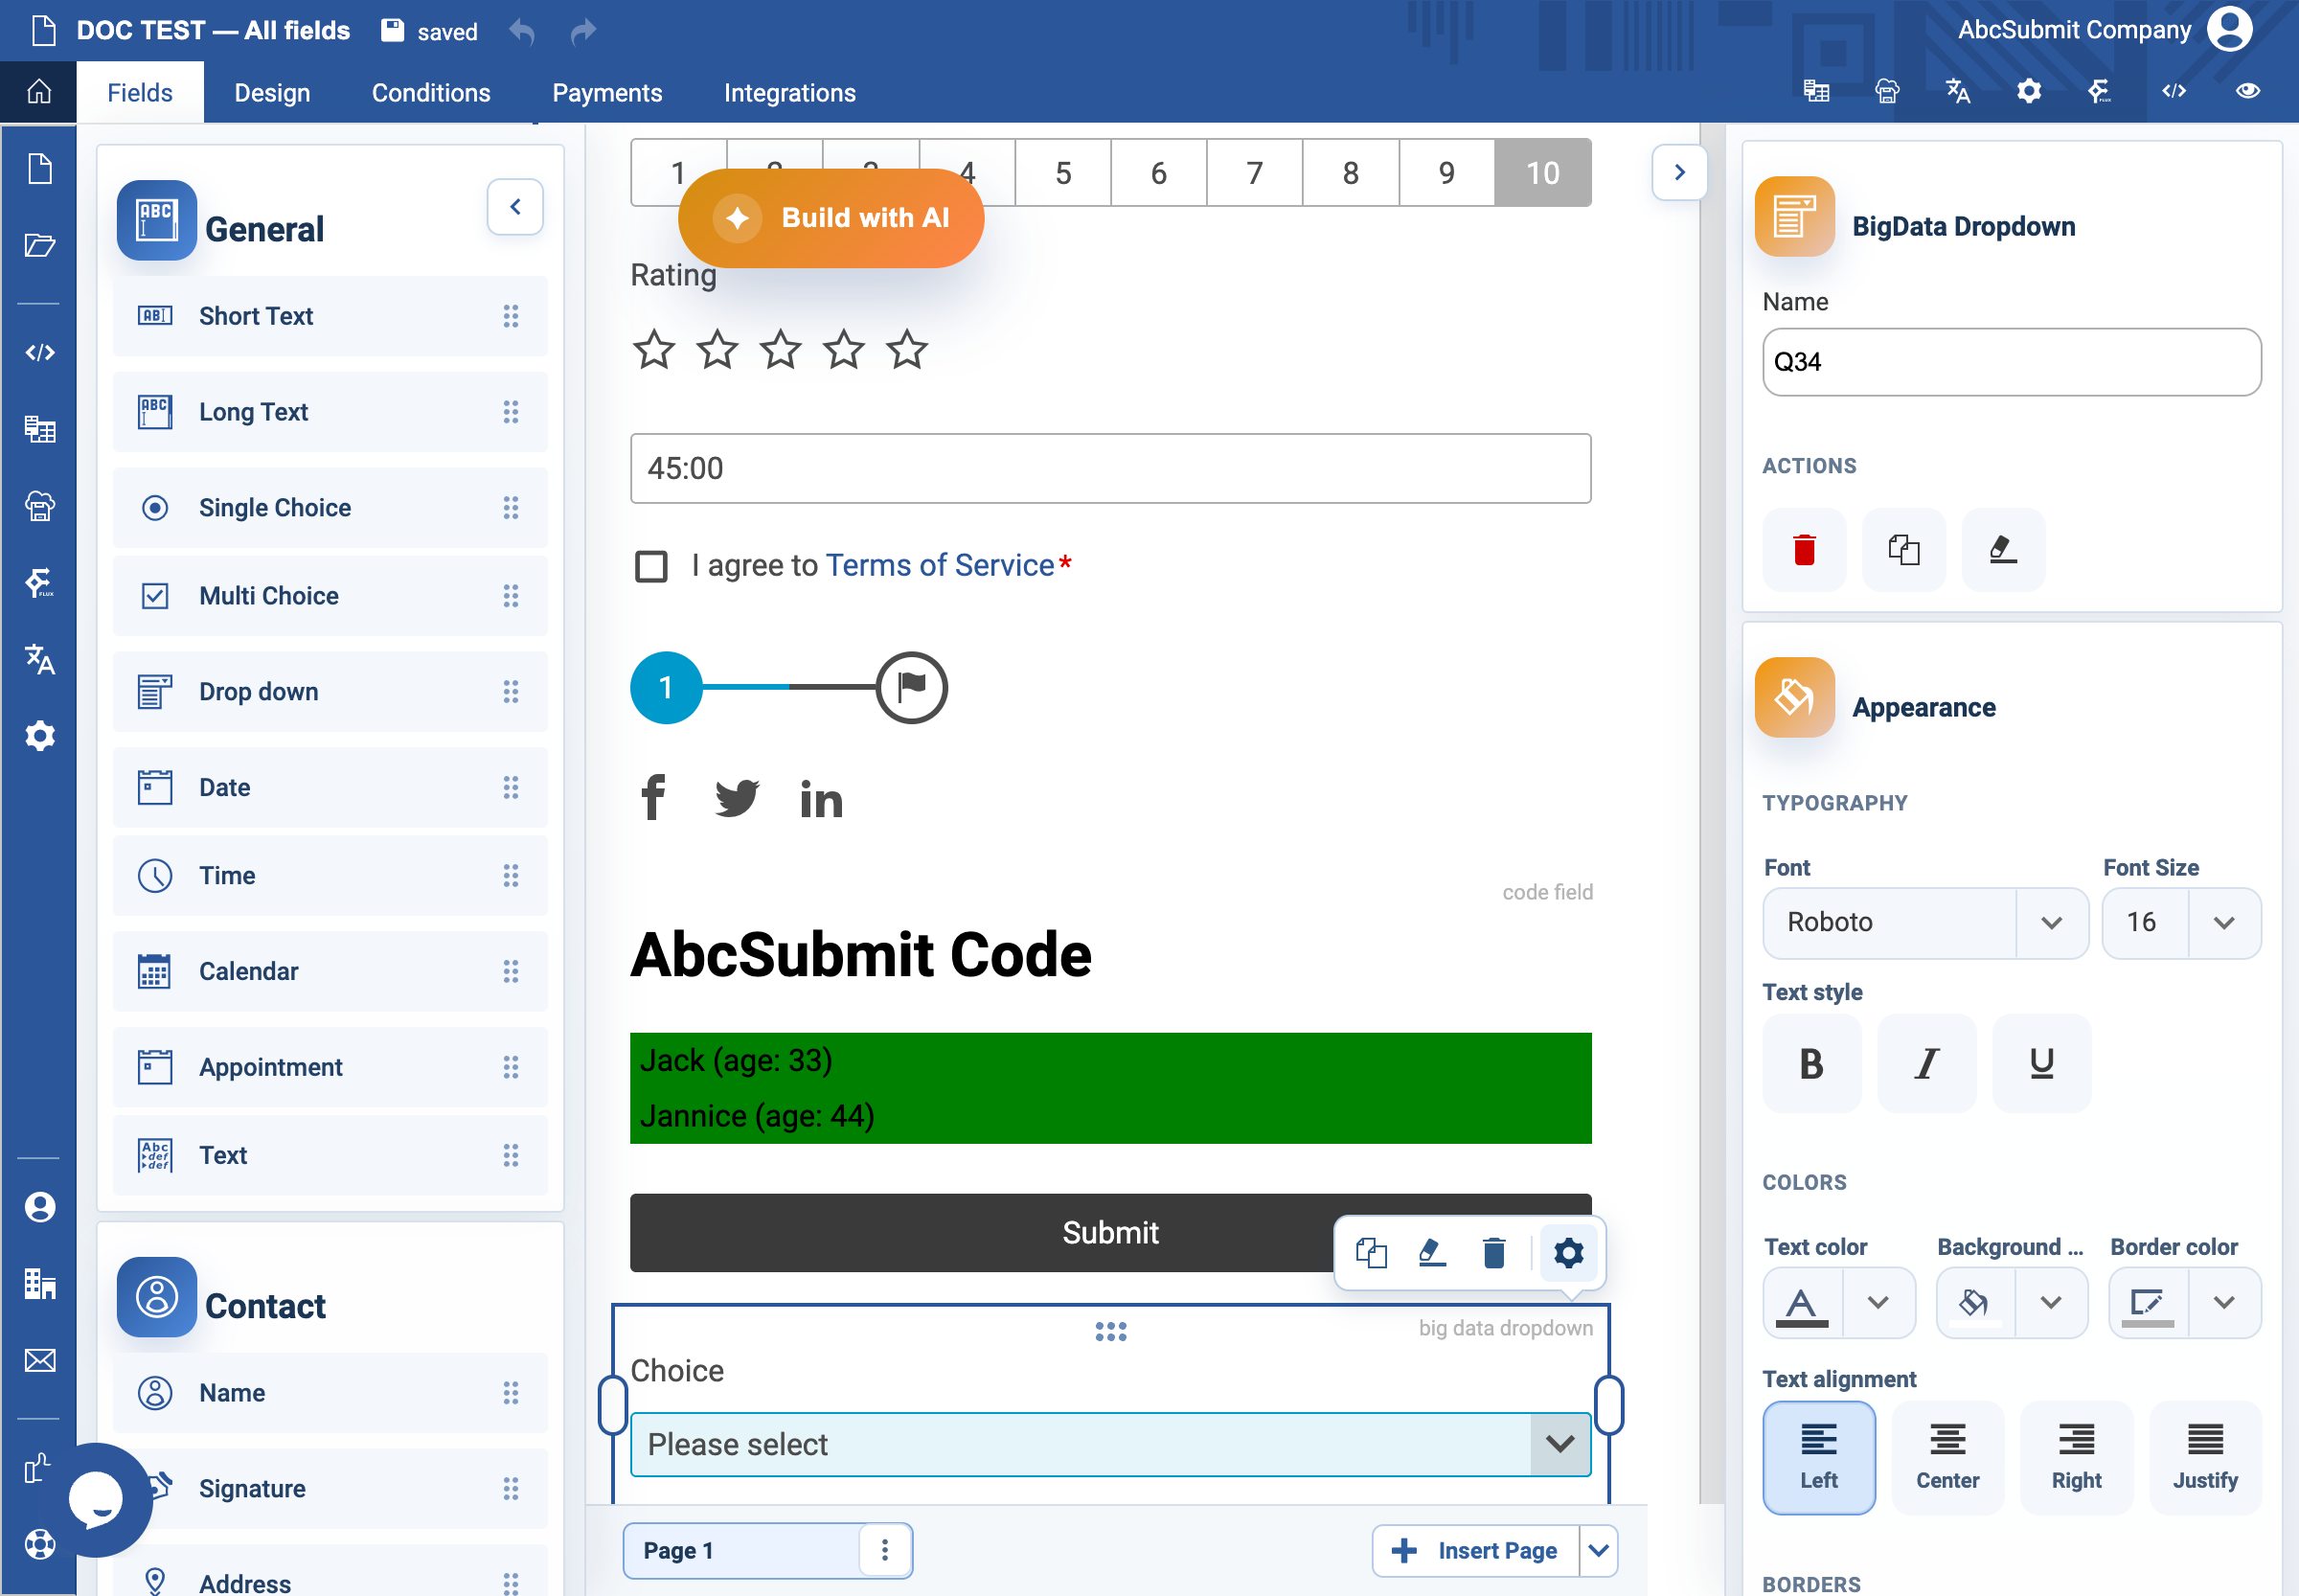The image size is (2299, 1596).
Task: Open the Terms of Service link
Action: point(939,565)
